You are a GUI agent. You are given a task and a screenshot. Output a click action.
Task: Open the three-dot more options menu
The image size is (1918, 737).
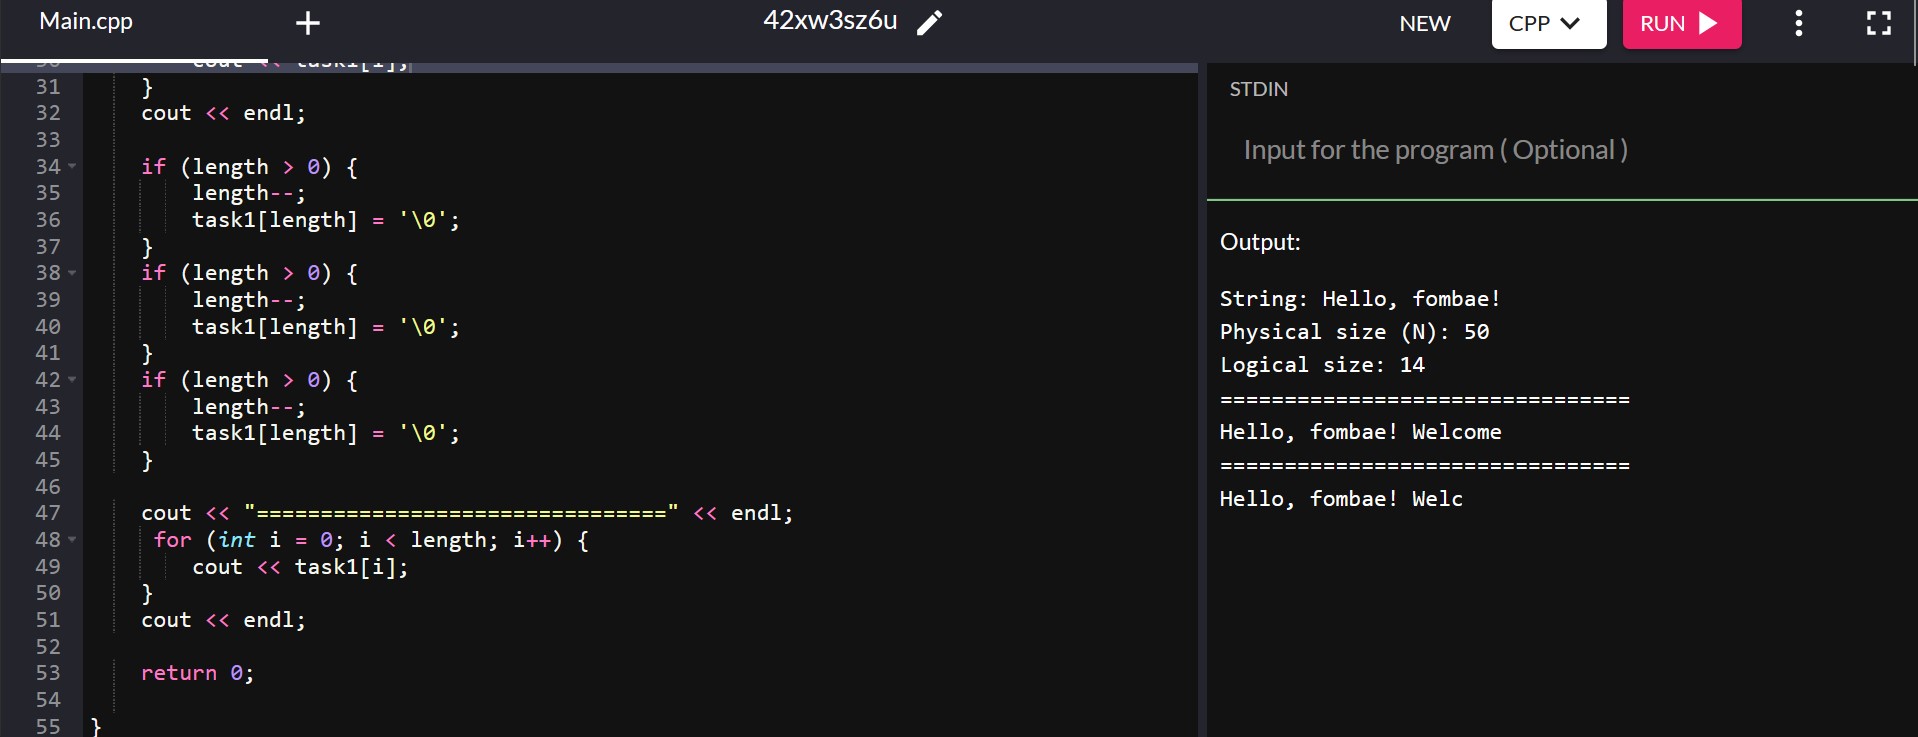pyautogui.click(x=1798, y=23)
